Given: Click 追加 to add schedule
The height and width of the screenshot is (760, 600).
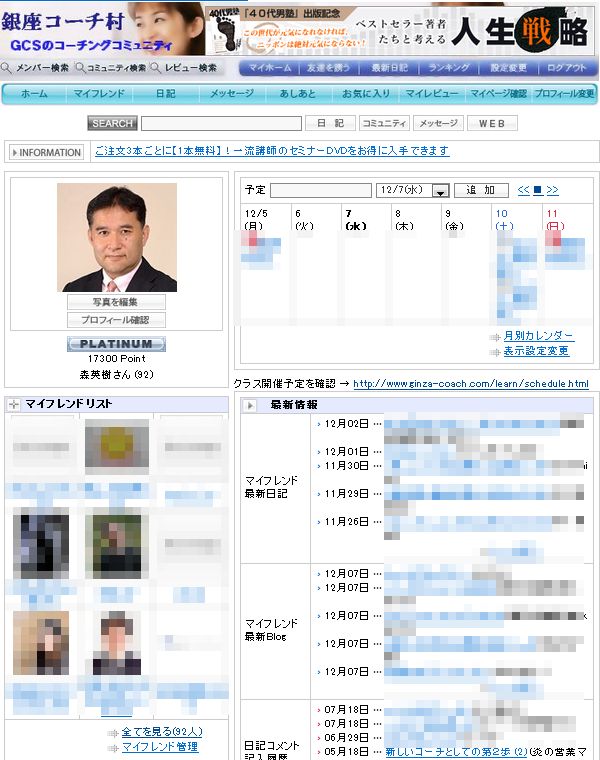Looking at the screenshot, I should (x=481, y=190).
